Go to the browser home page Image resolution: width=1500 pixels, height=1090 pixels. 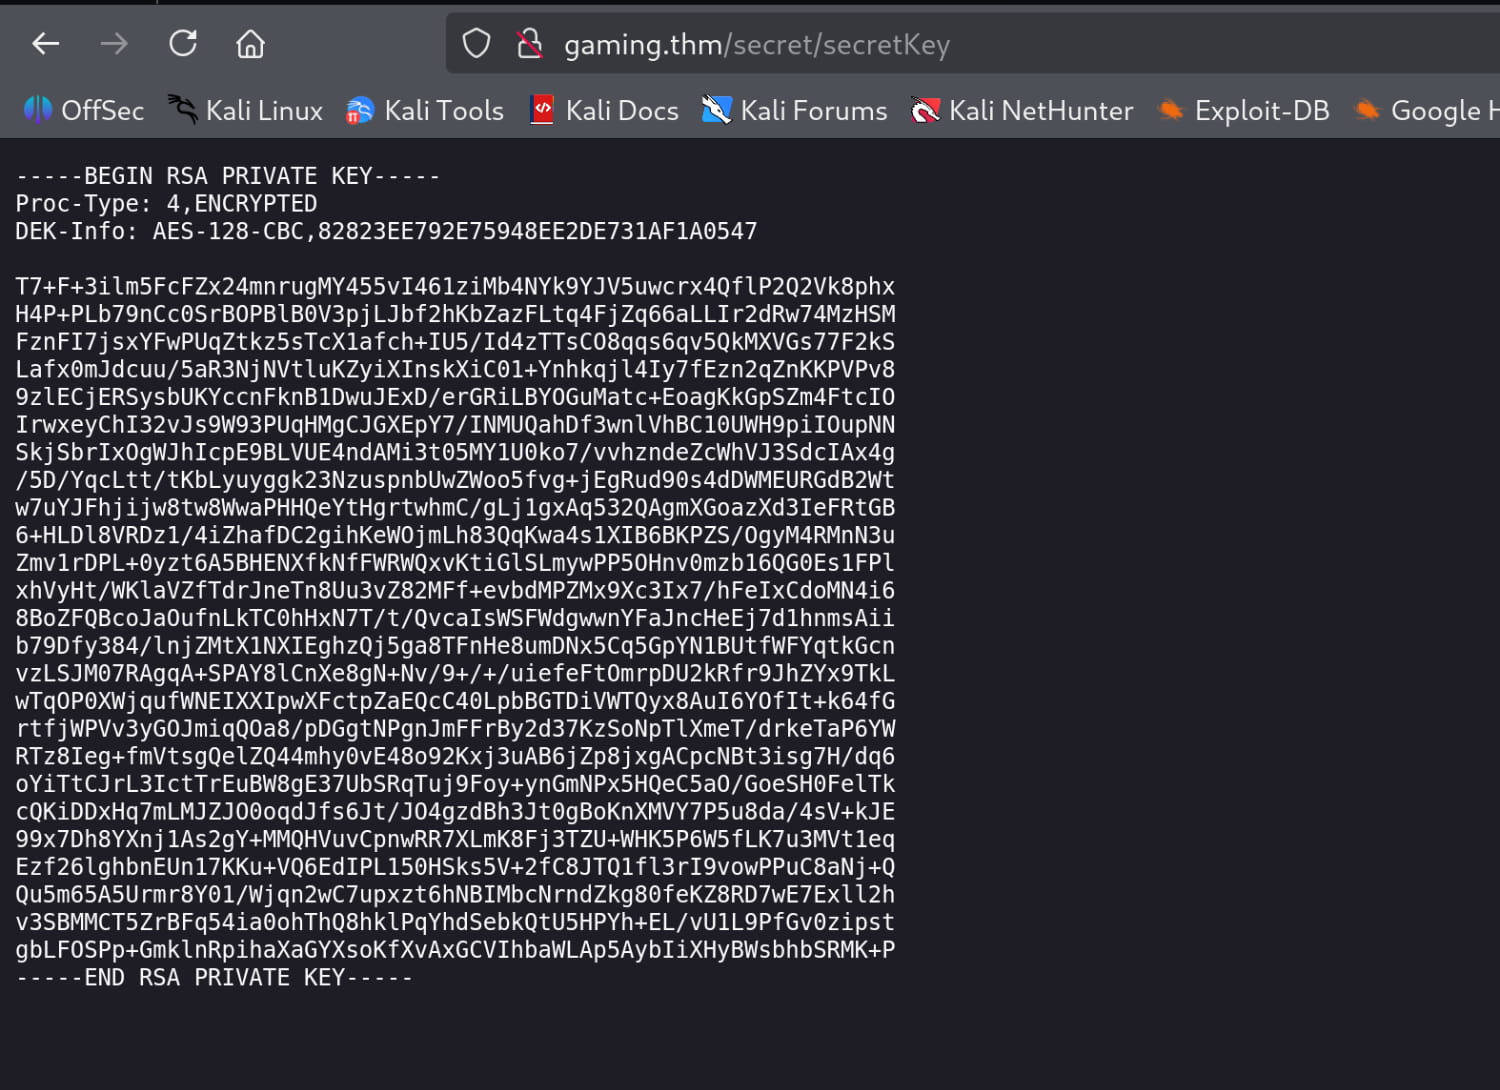250,44
